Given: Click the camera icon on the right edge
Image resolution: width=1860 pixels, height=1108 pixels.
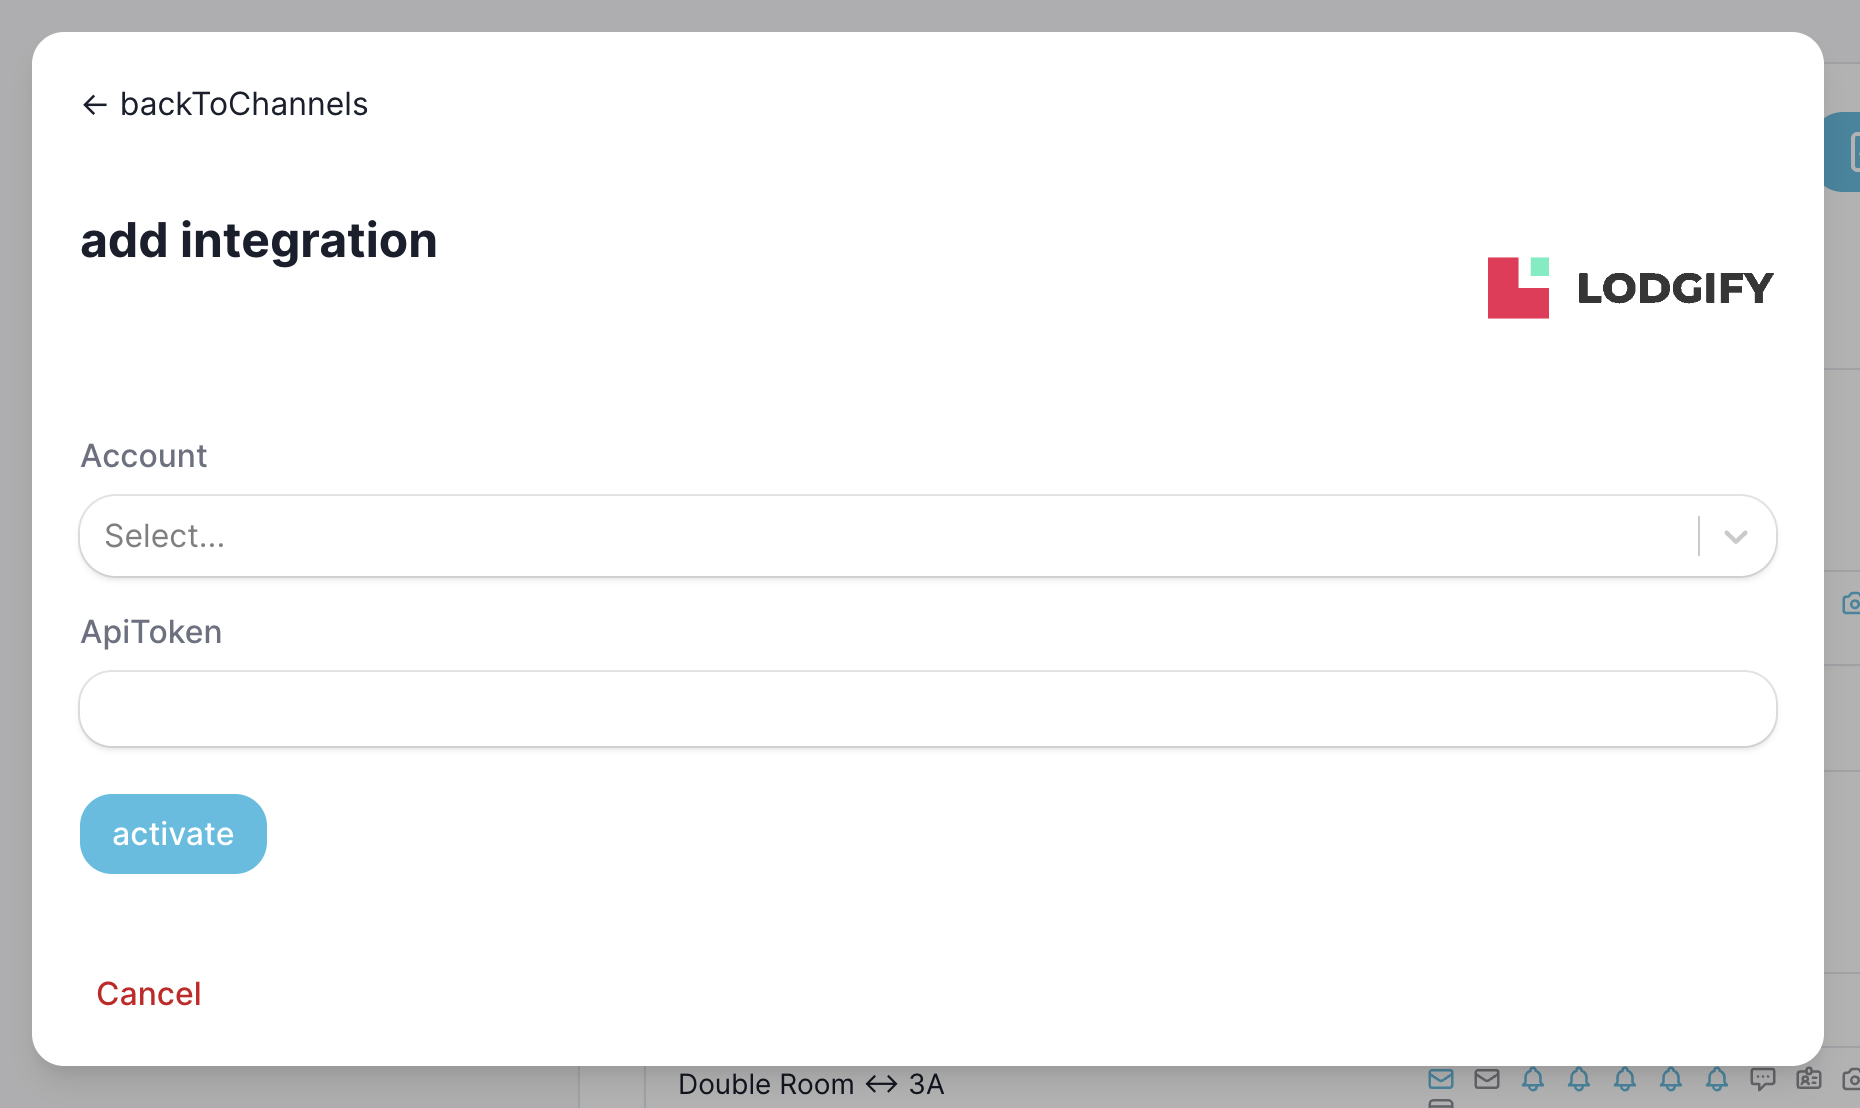Looking at the screenshot, I should pyautogui.click(x=1853, y=603).
